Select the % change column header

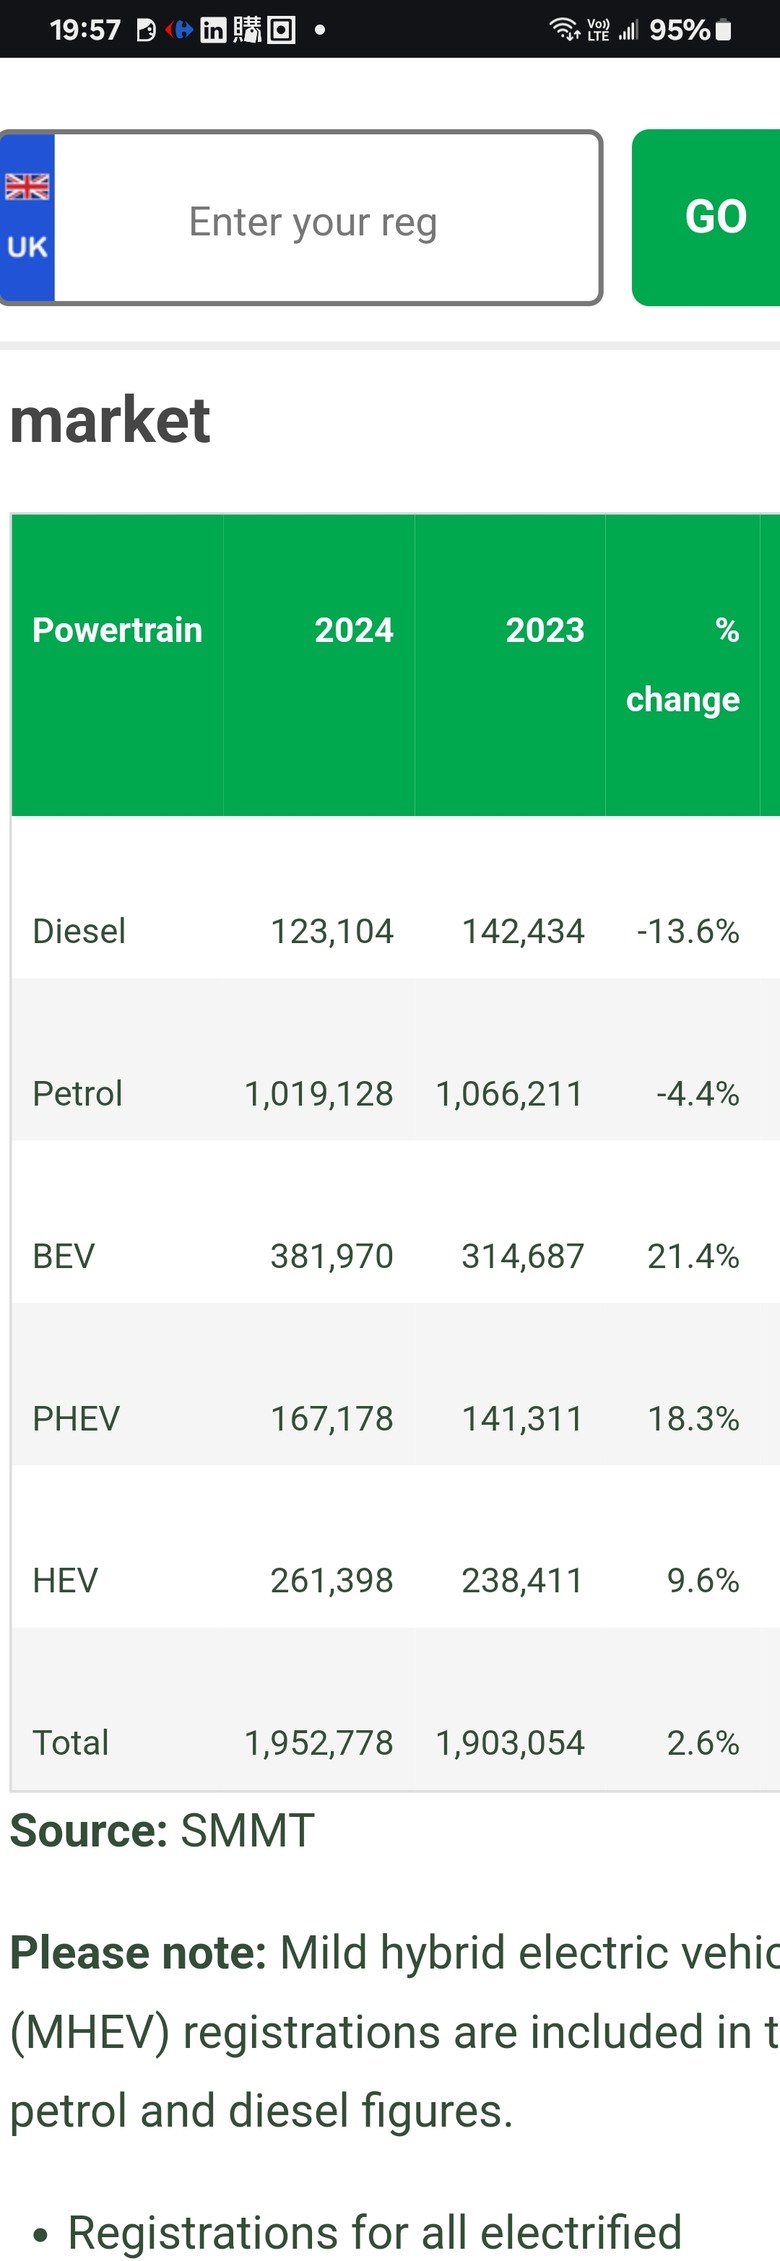683,665
